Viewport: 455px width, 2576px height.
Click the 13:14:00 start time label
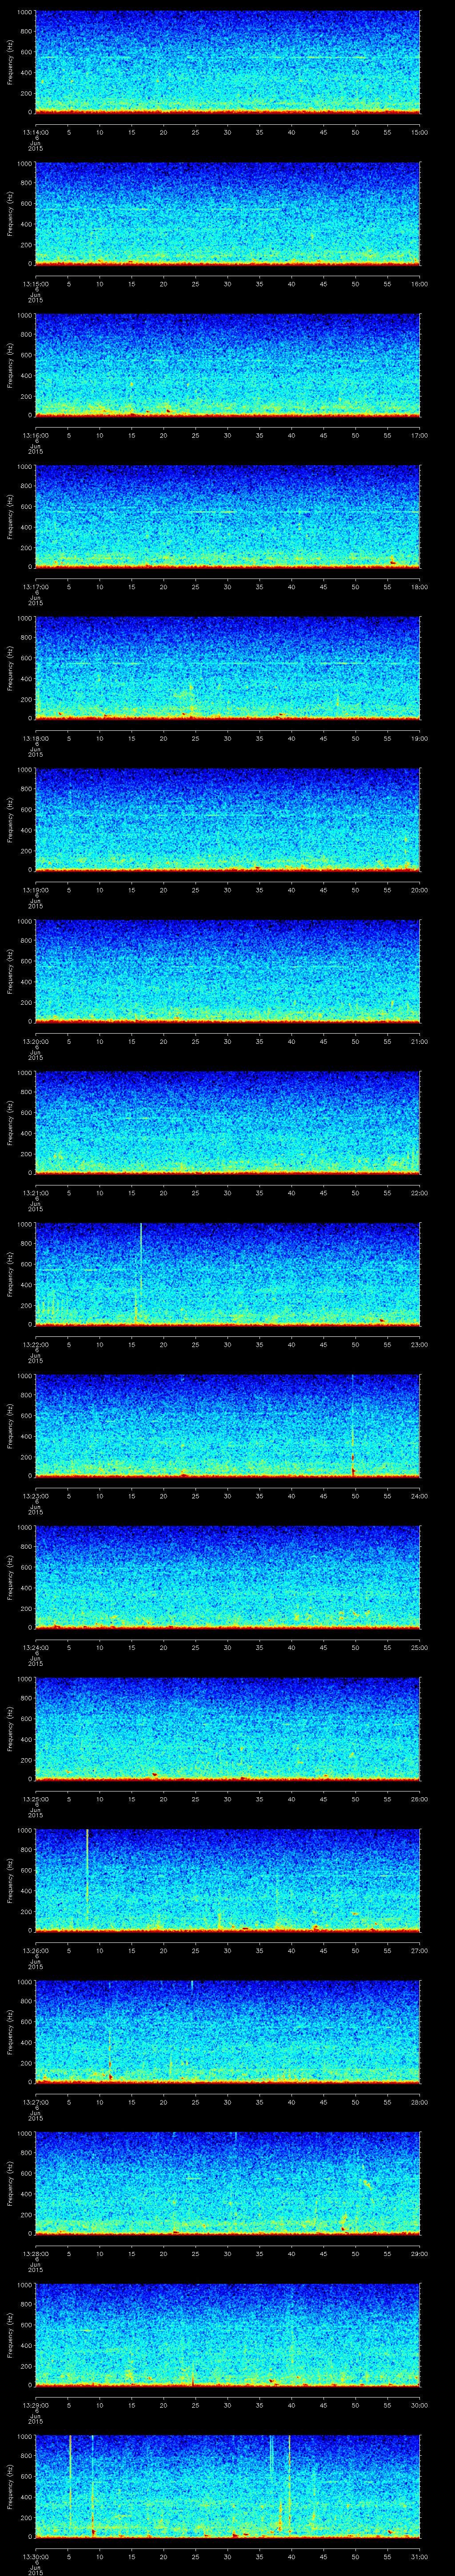click(x=35, y=132)
